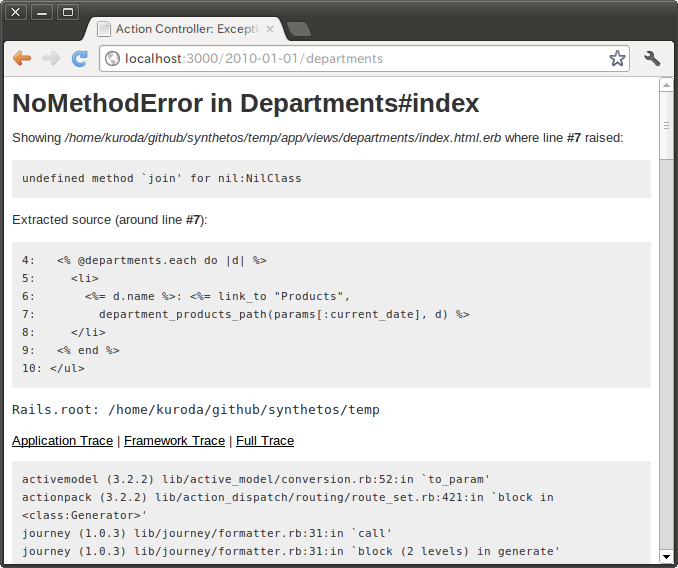678x568 pixels.
Task: Click scrollbar down arrow
Action: [x=667, y=556]
